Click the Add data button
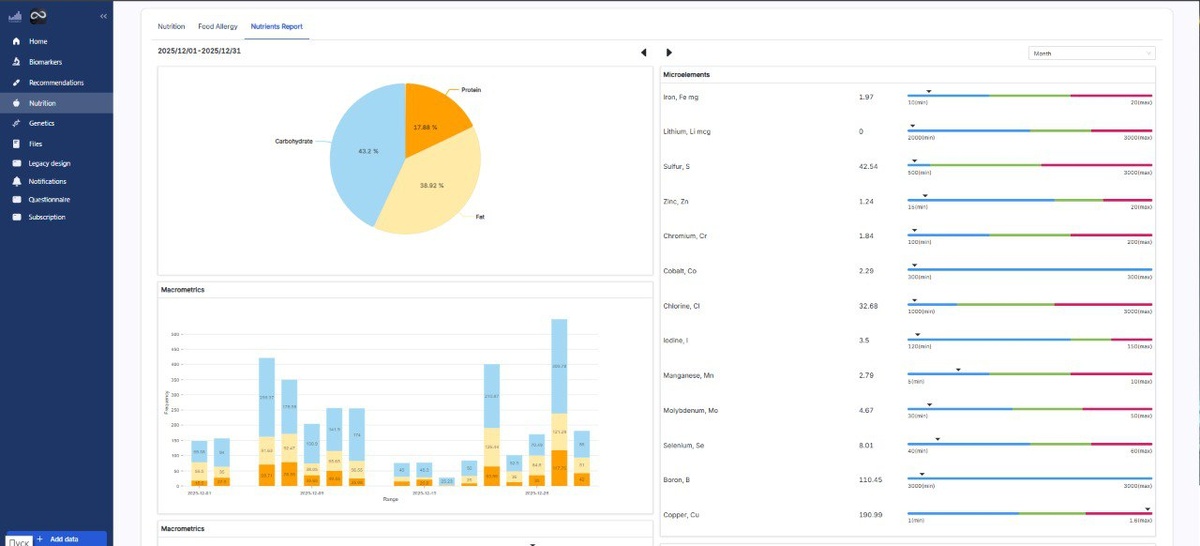Image resolution: width=1200 pixels, height=546 pixels. coord(57,538)
